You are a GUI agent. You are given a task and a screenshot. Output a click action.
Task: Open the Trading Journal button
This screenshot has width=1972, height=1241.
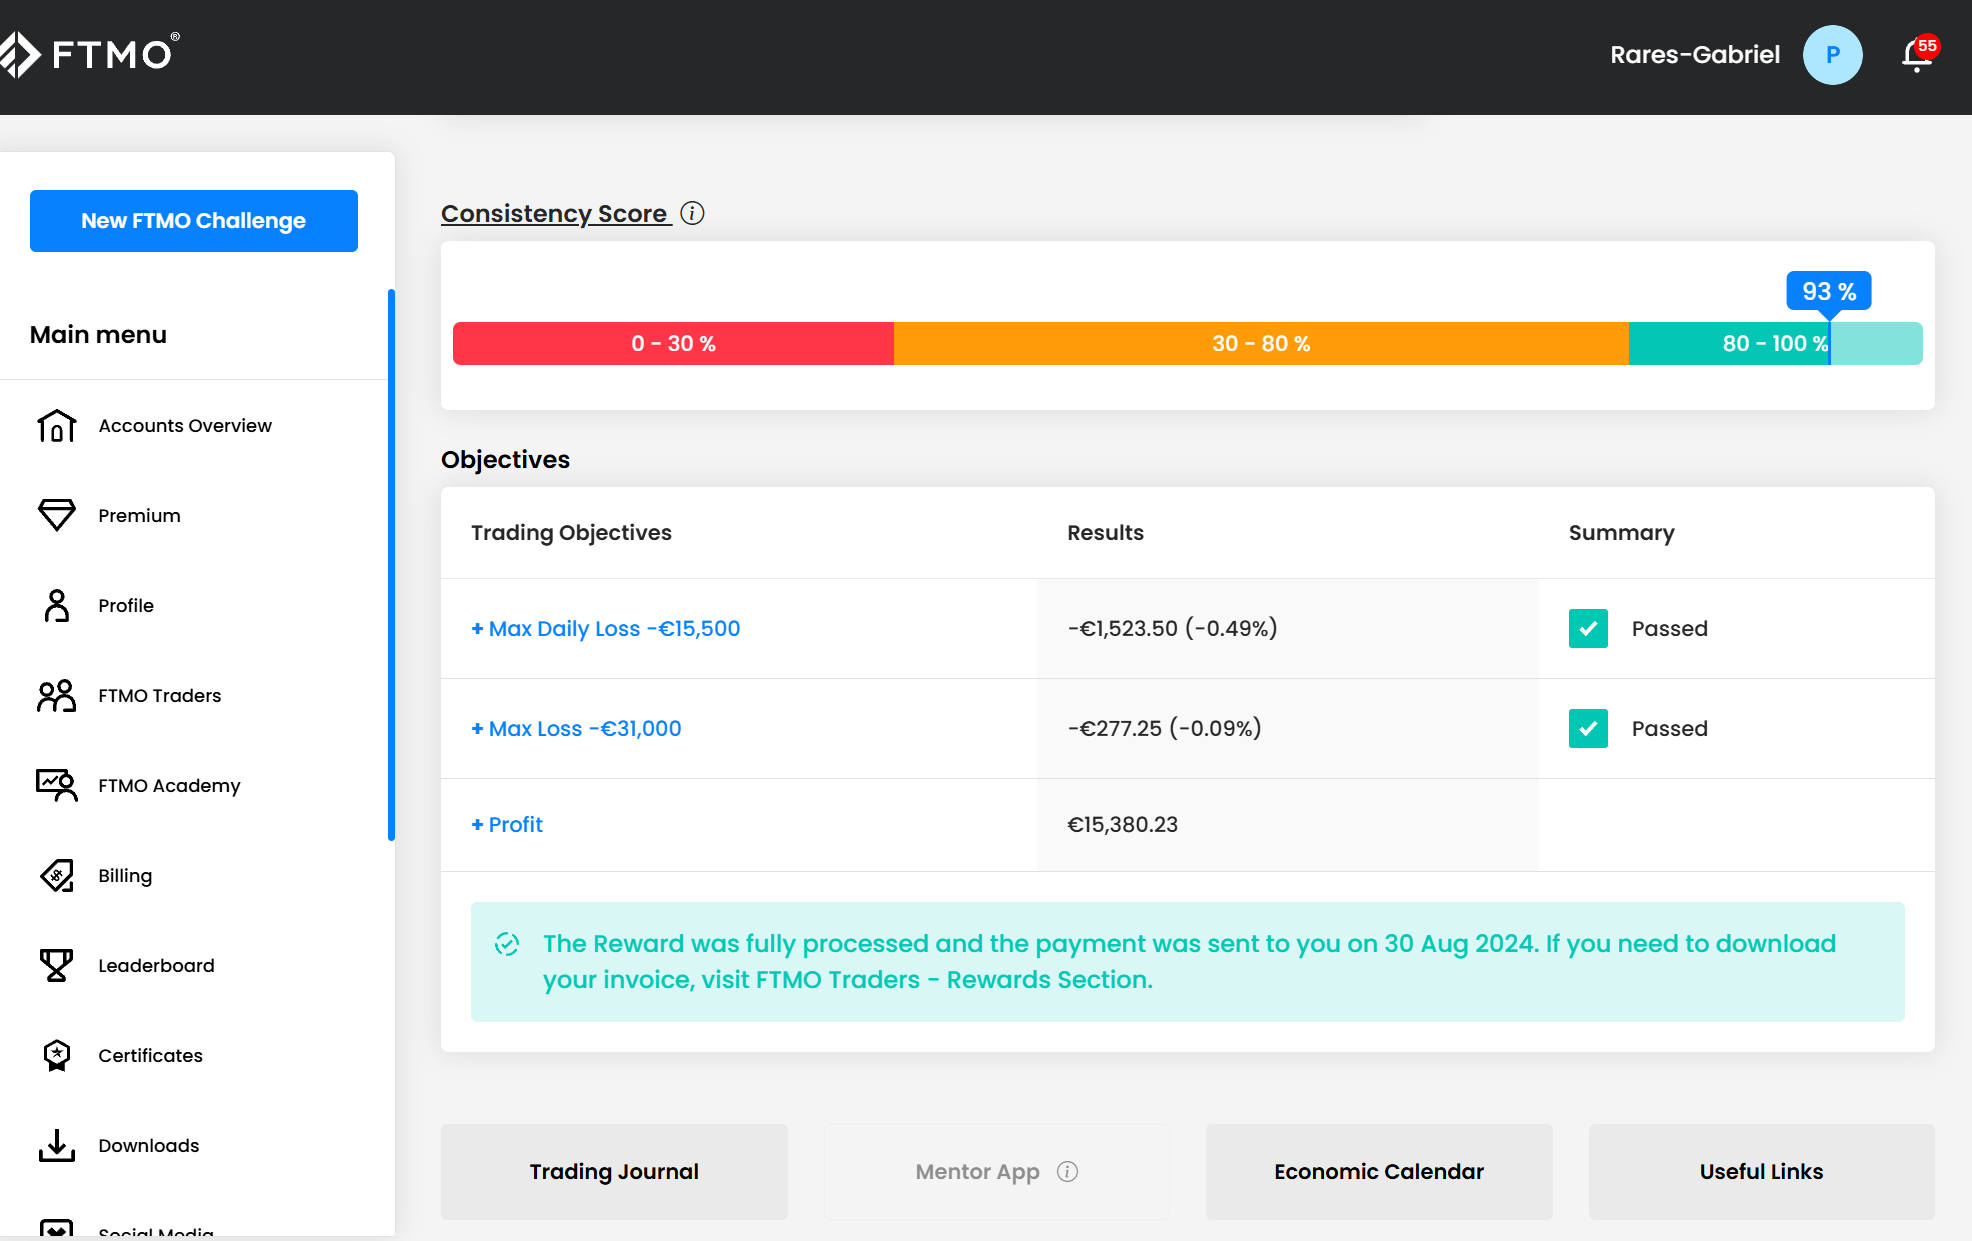coord(614,1171)
